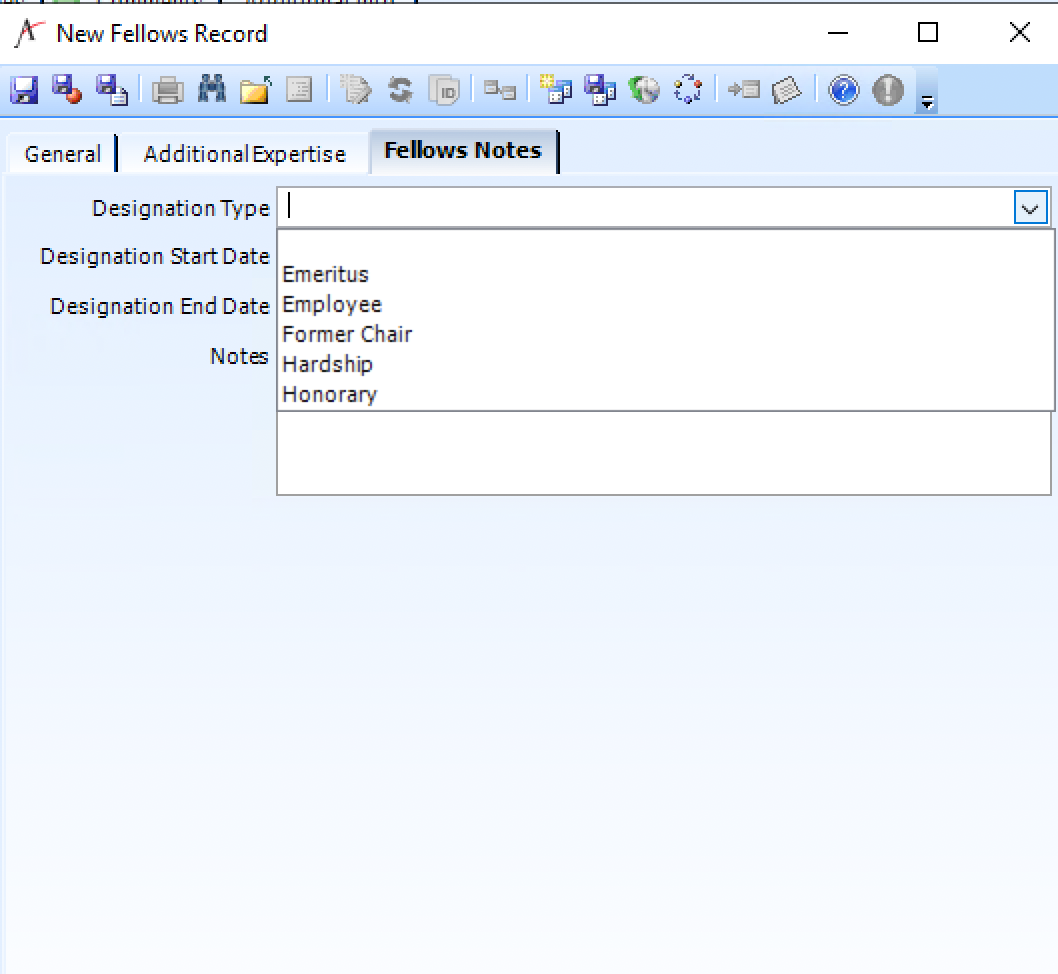
Task: Click the Refresh arrows icon
Action: [400, 90]
